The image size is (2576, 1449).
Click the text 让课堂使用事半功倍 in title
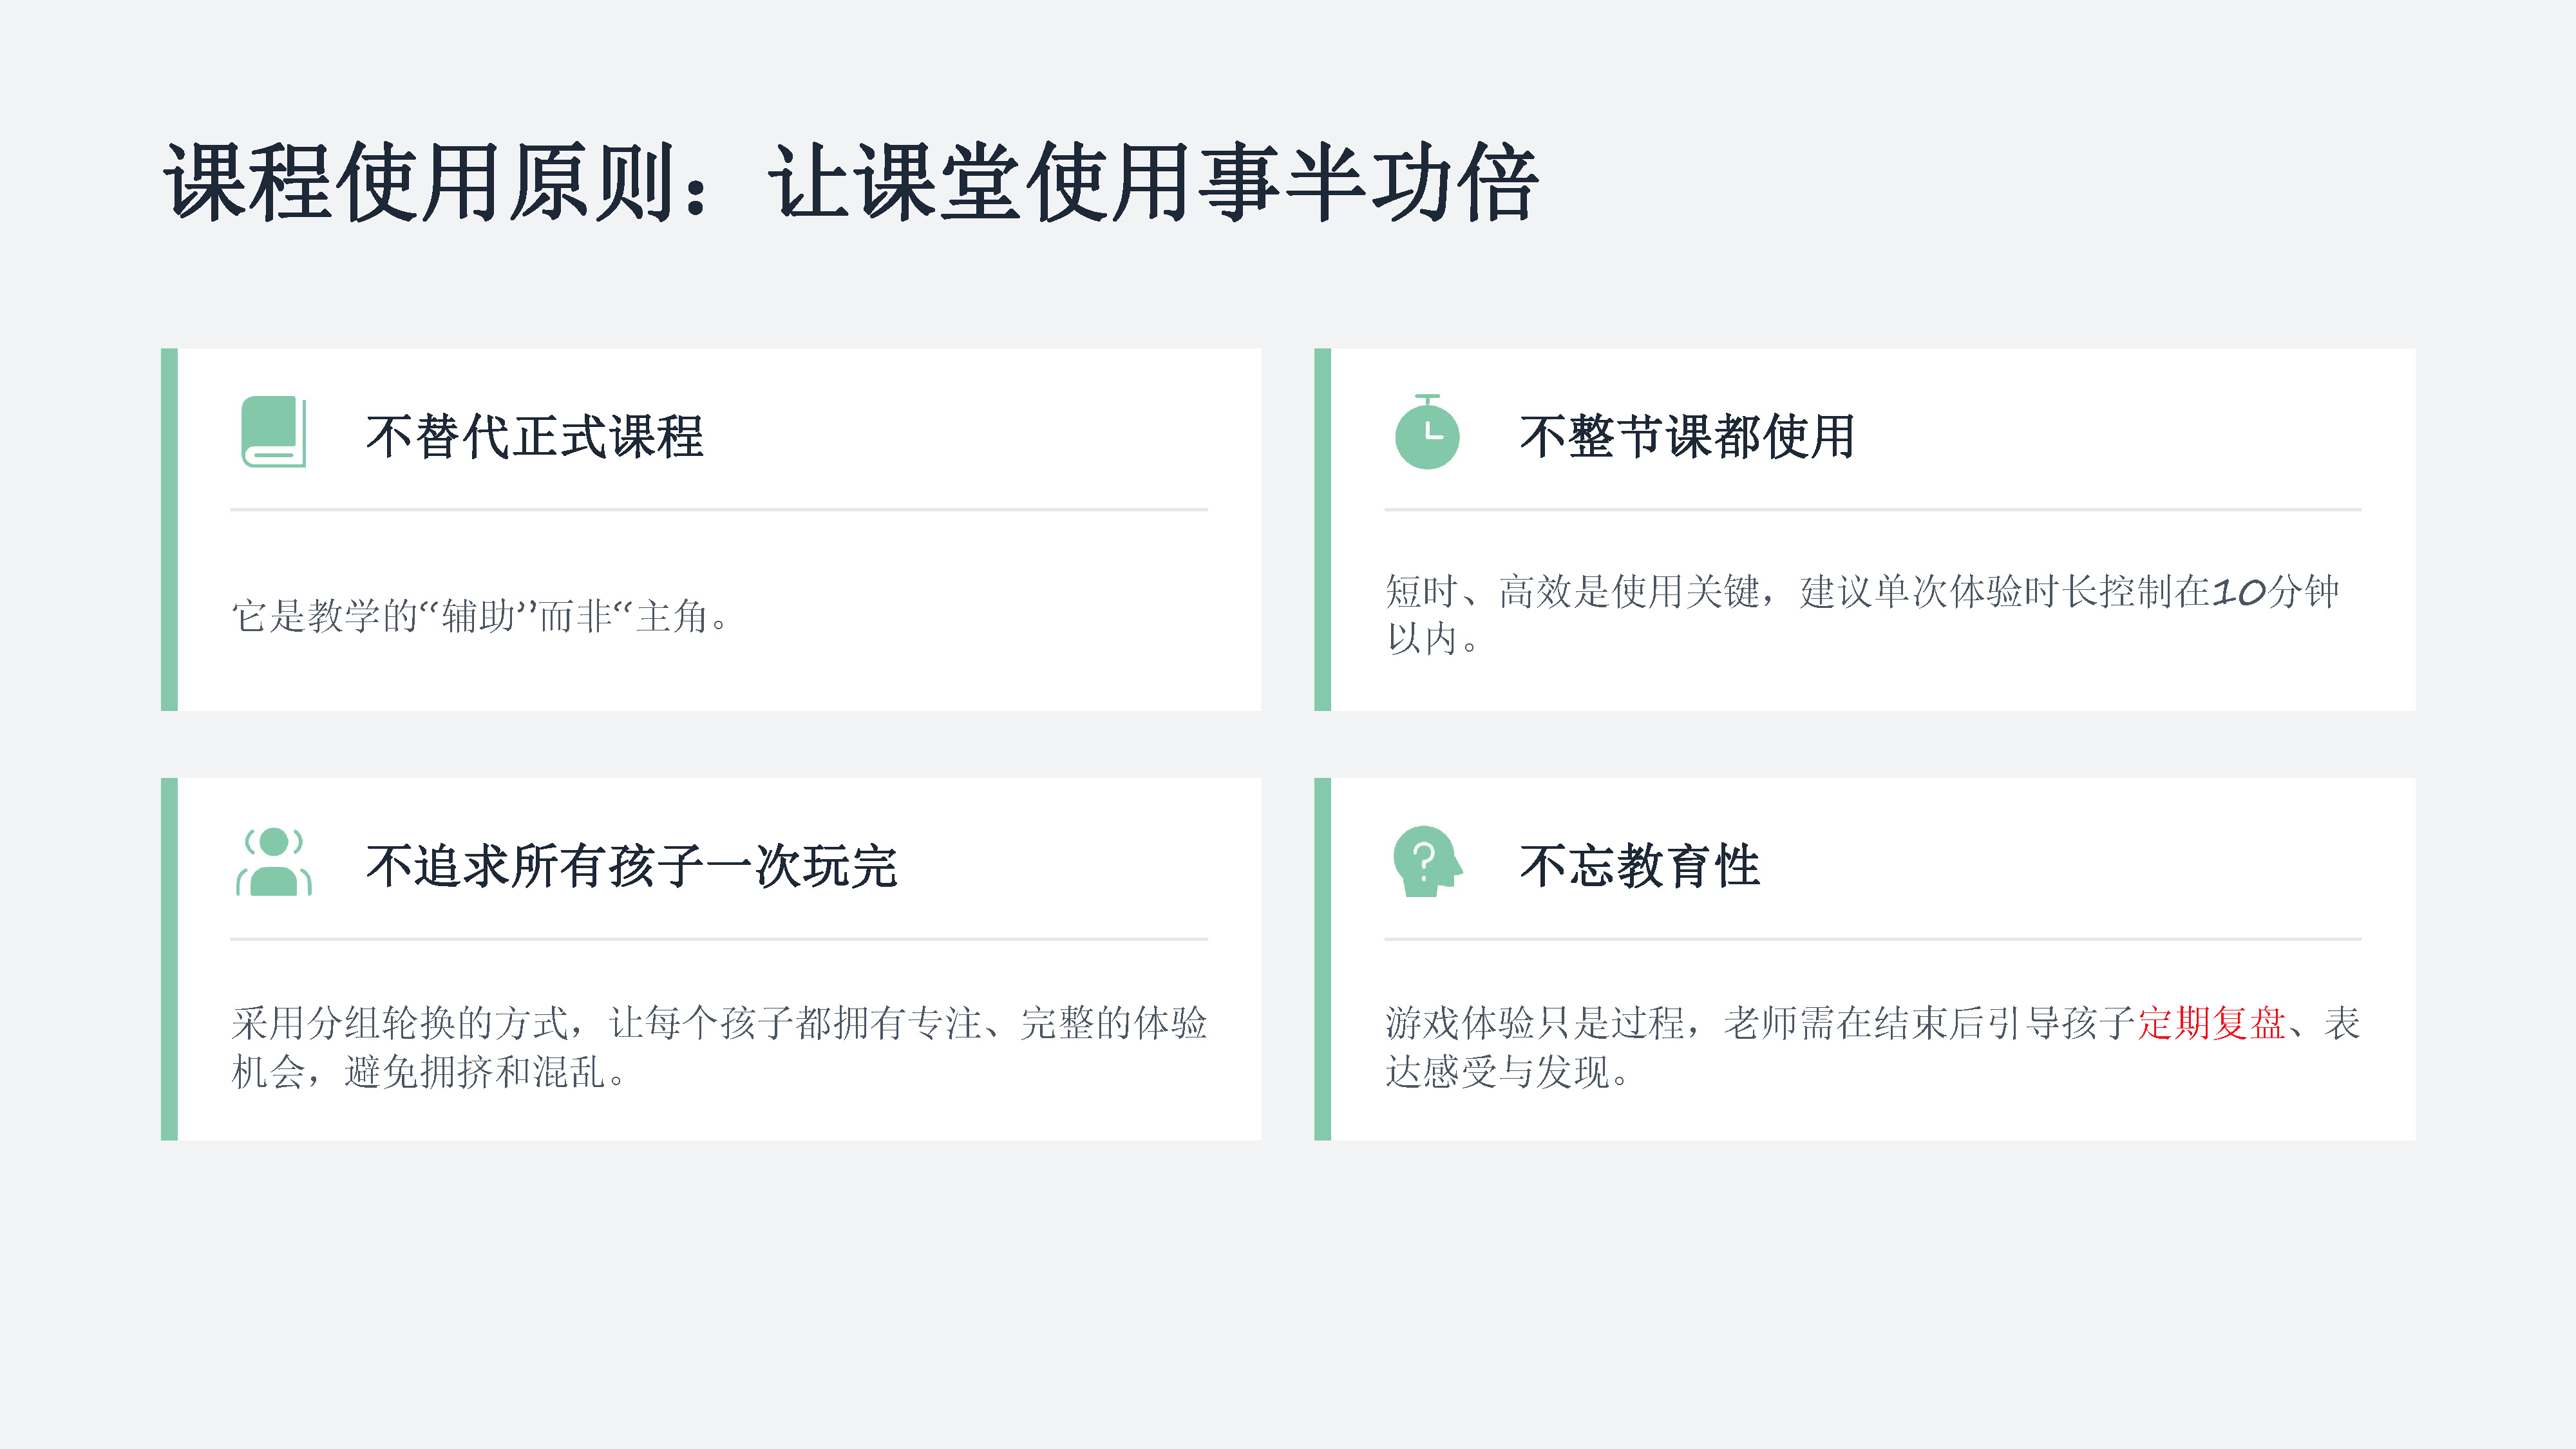coord(1153,182)
